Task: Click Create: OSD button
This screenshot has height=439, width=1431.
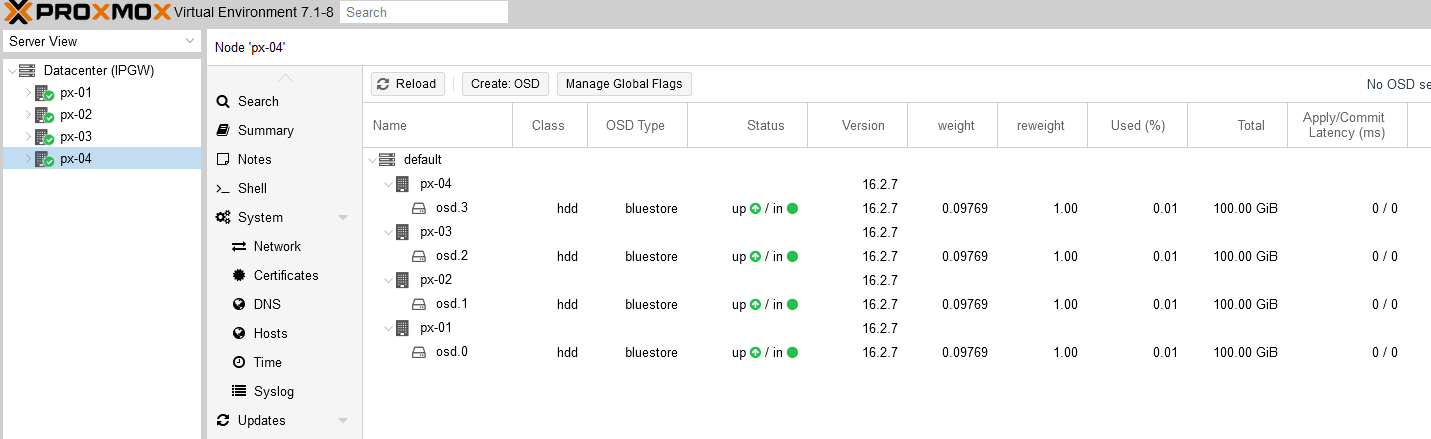Action: click(505, 84)
